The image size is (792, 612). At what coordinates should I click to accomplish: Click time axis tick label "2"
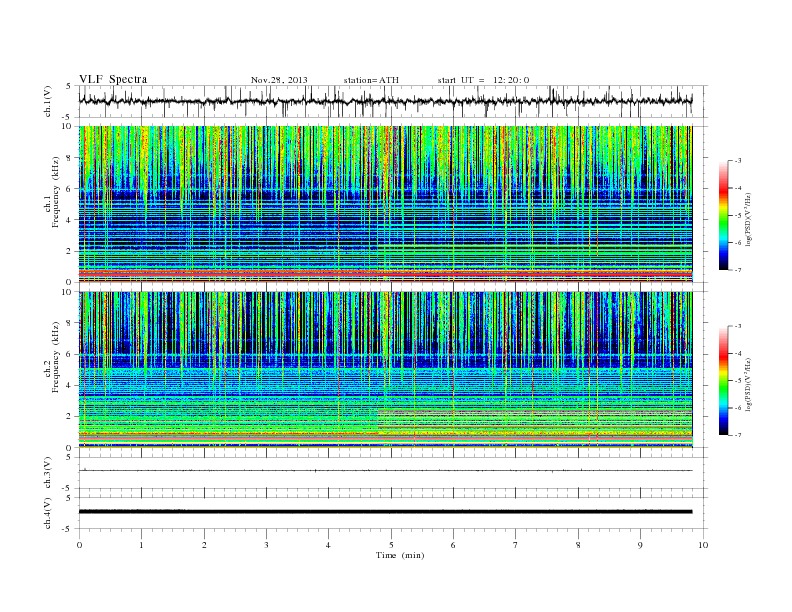click(x=204, y=545)
